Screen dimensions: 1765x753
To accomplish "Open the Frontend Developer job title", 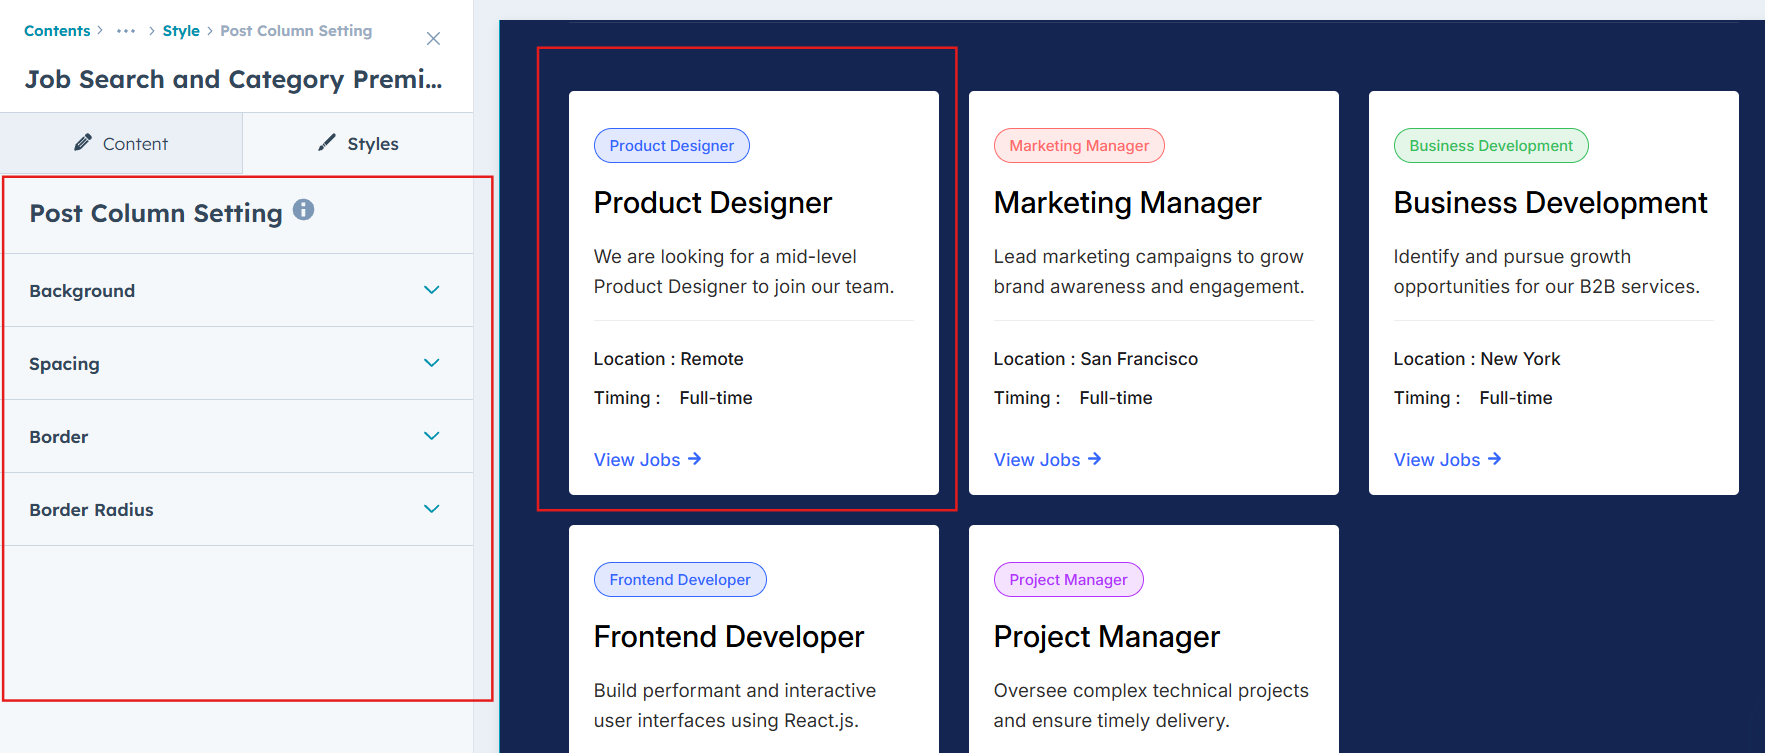I will coord(729,637).
